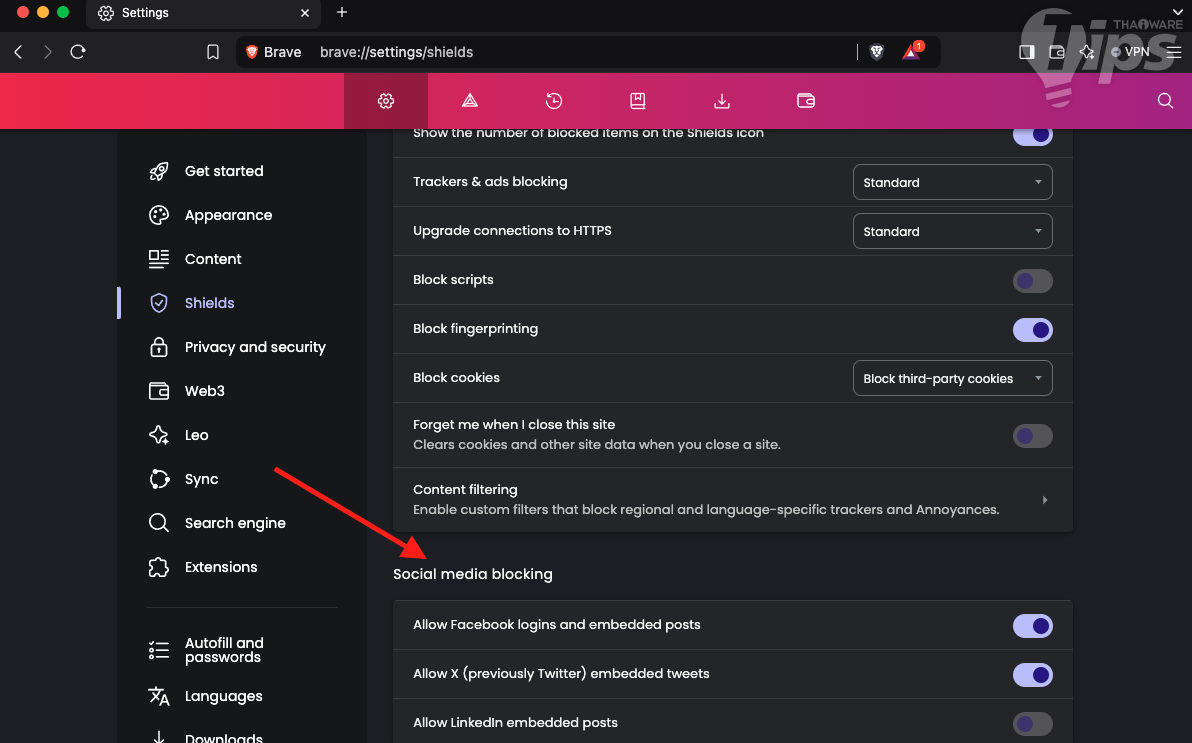This screenshot has width=1192, height=743.
Task: Click the Content filtering text label
Action: coord(465,490)
